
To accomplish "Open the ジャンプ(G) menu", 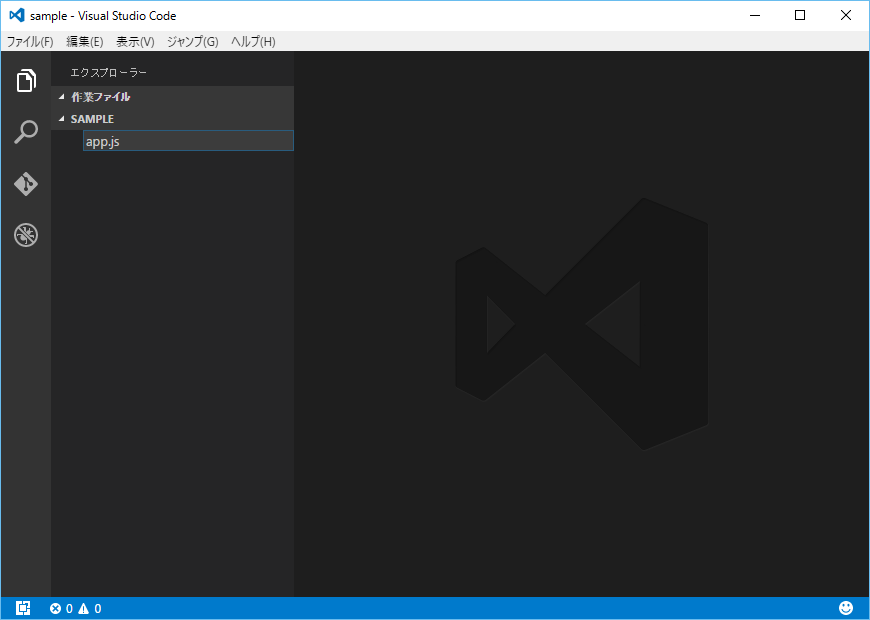I will pyautogui.click(x=192, y=42).
